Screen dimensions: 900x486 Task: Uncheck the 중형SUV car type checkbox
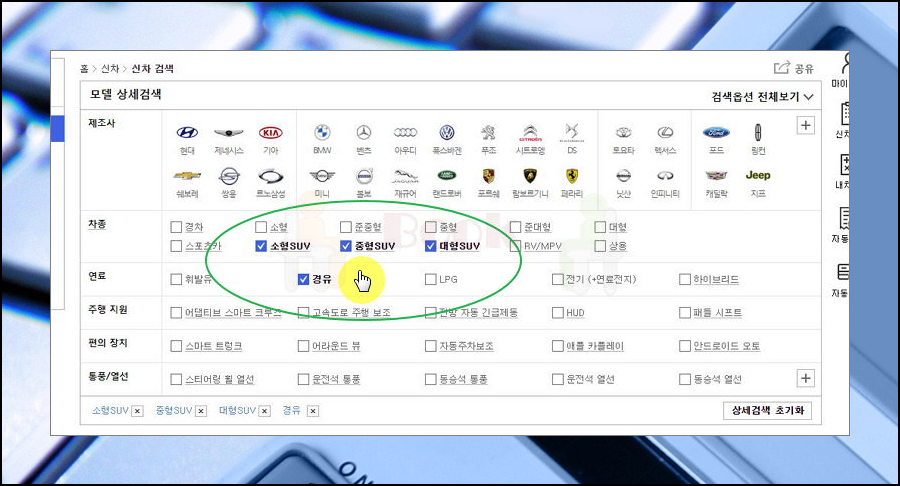click(346, 246)
